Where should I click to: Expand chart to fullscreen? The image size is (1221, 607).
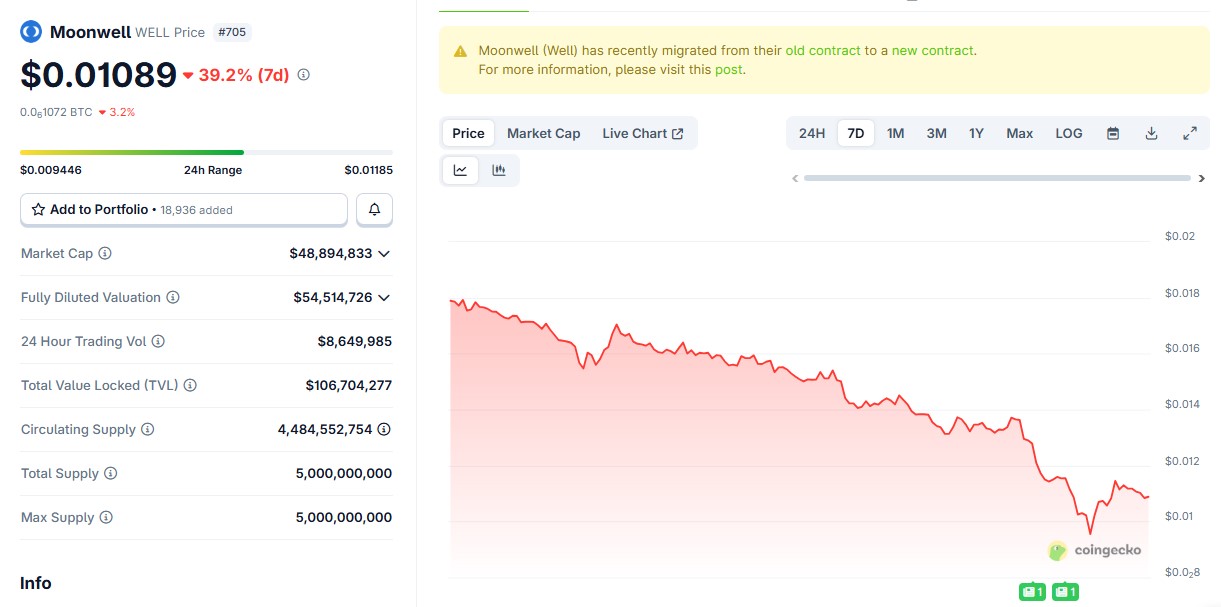coord(1190,133)
